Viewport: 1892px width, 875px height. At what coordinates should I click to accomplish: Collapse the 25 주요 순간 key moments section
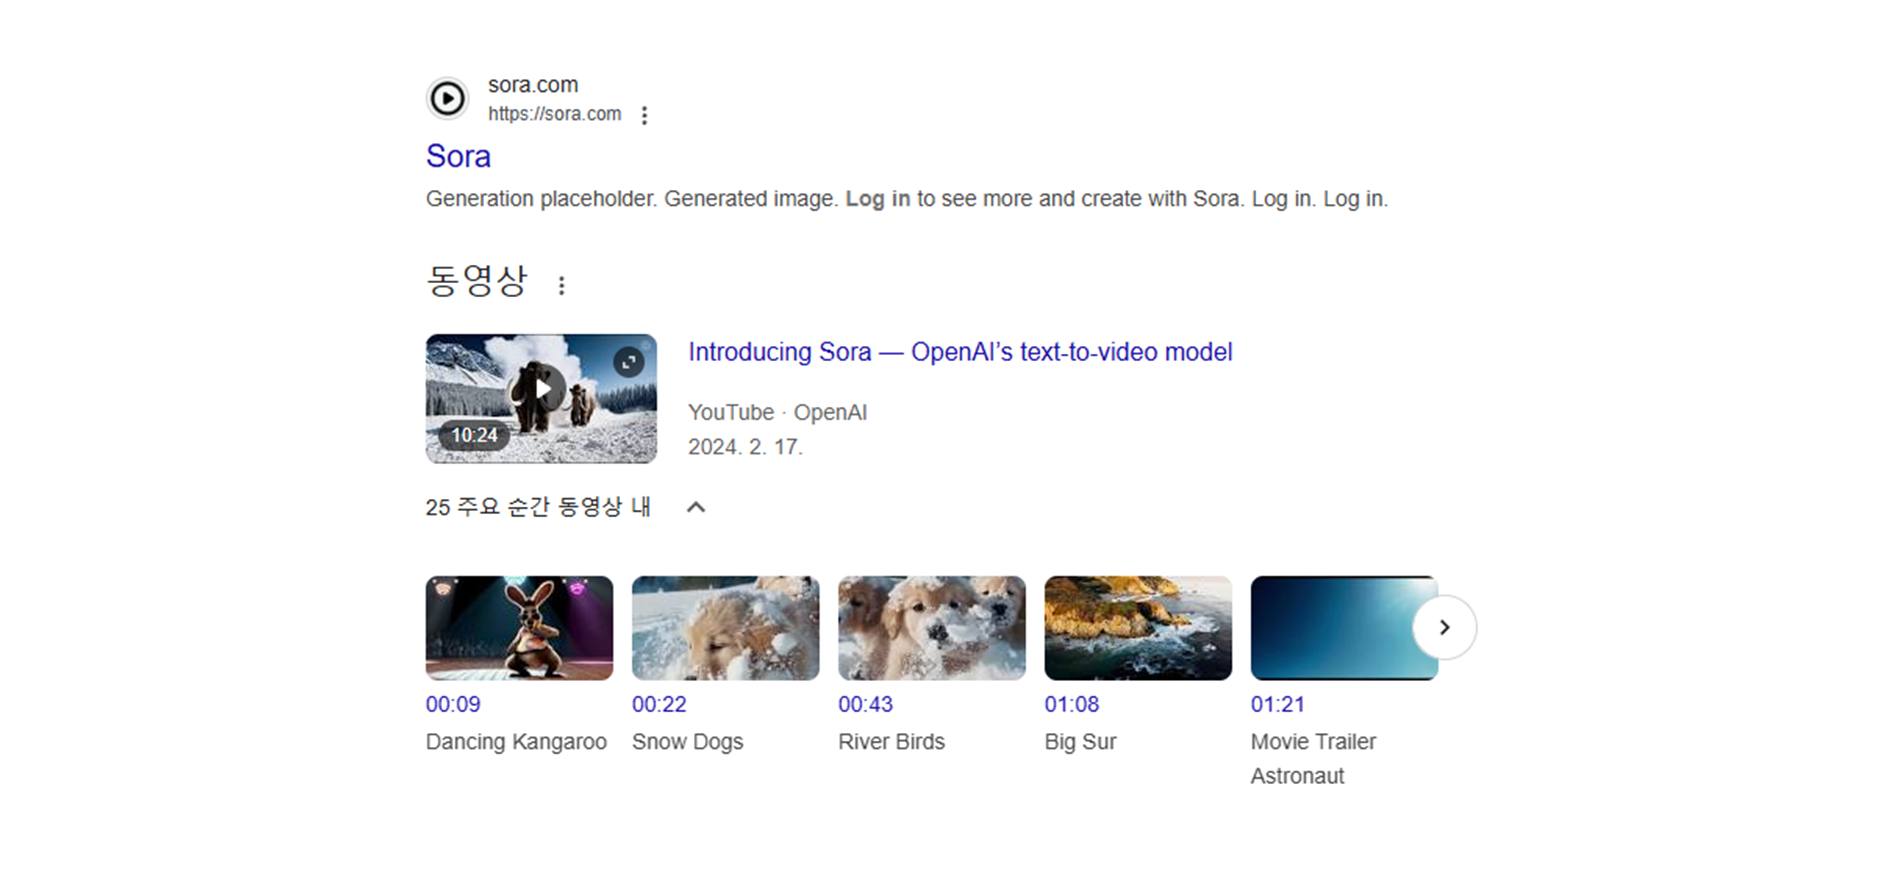pos(696,507)
